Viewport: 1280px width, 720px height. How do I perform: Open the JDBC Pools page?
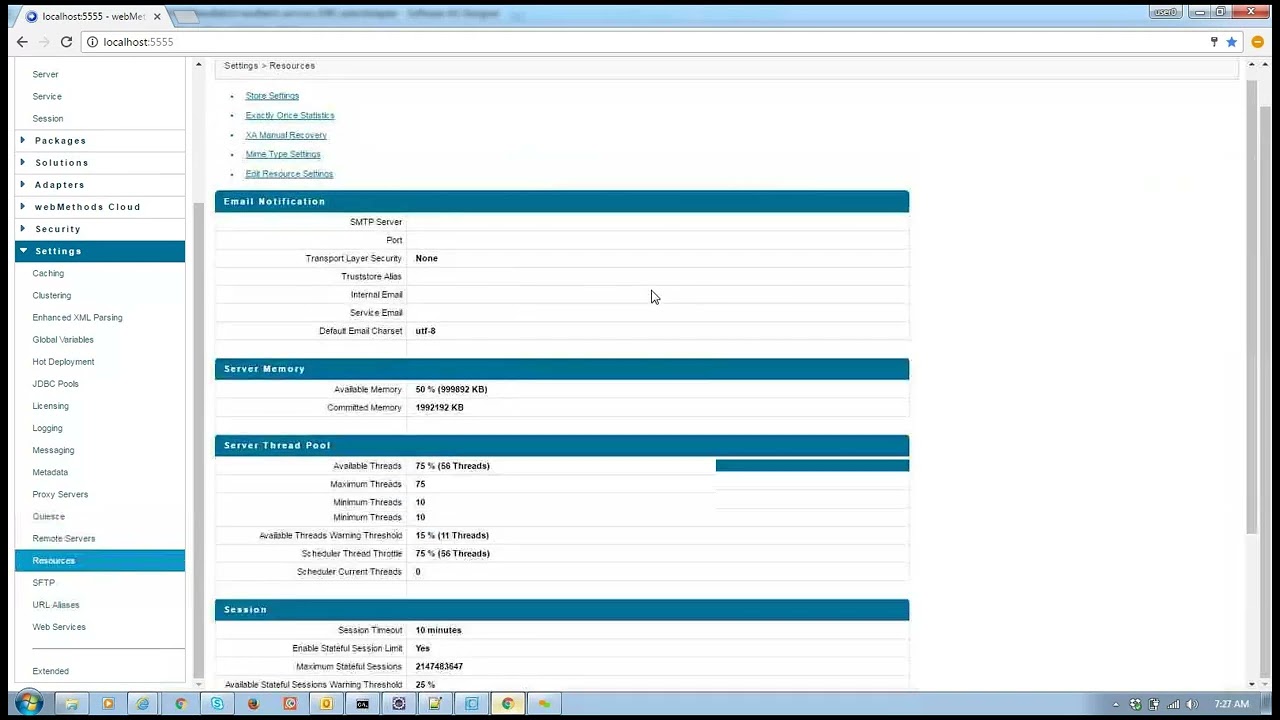(55, 383)
